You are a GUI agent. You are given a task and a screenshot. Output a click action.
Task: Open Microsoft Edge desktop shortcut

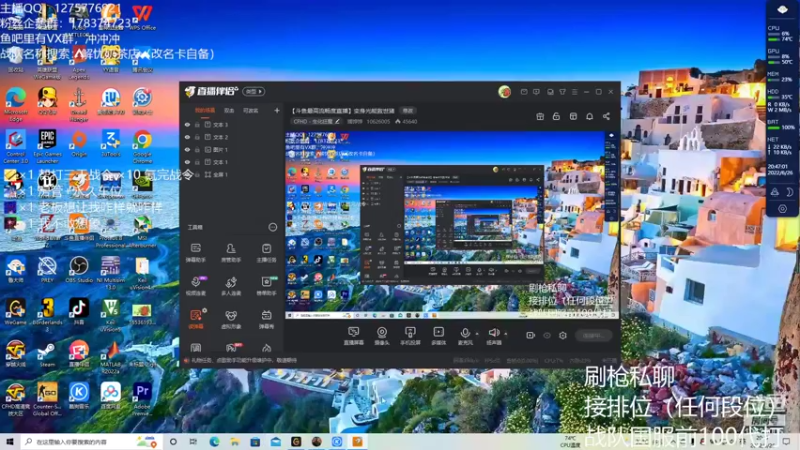coord(16,104)
